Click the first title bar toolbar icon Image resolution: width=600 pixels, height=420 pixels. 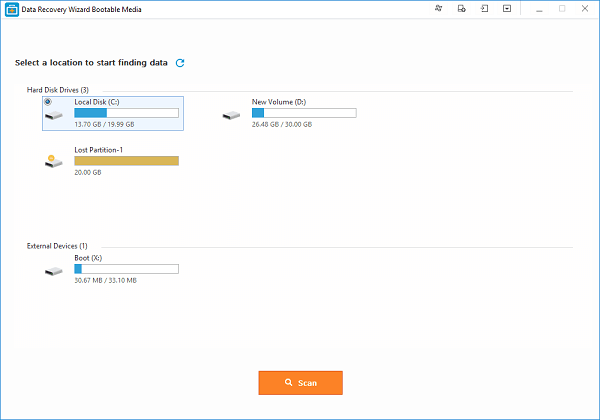pyautogui.click(x=439, y=8)
